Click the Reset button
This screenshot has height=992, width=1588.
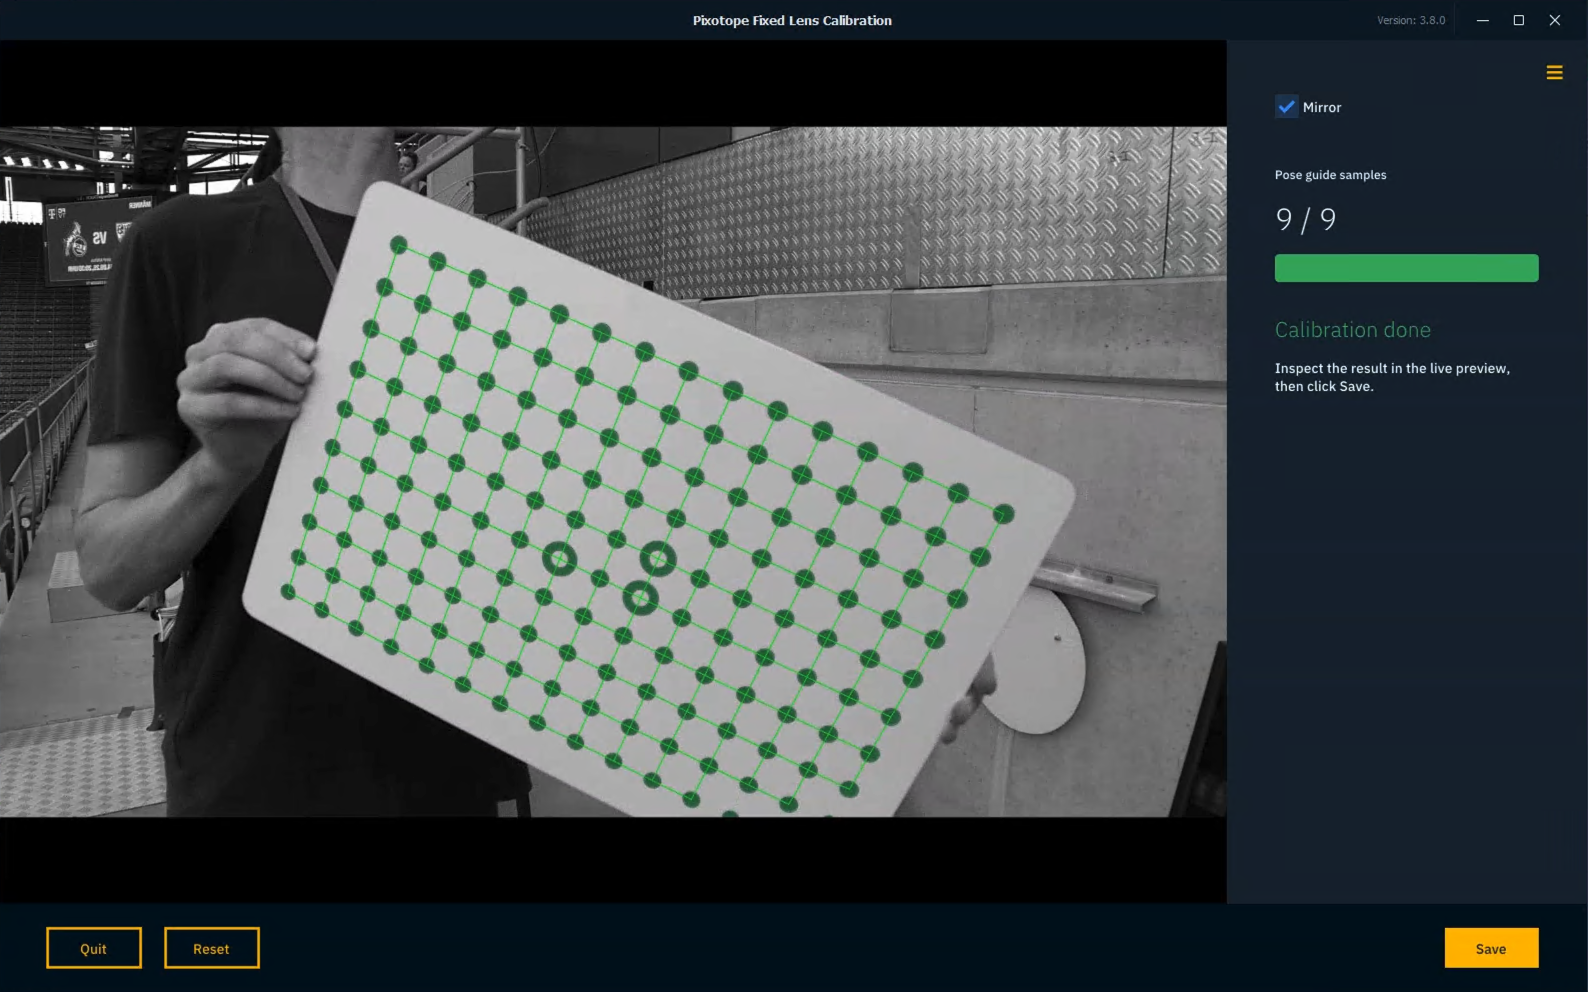[x=212, y=948]
